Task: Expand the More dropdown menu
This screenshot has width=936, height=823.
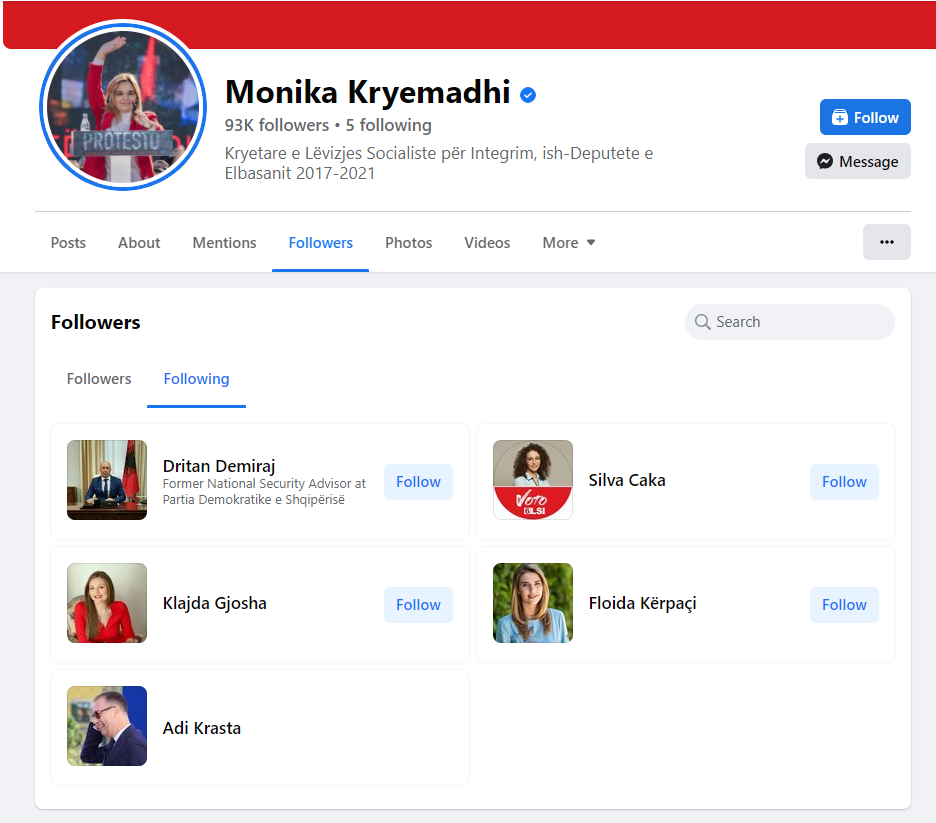Action: pyautogui.click(x=568, y=242)
